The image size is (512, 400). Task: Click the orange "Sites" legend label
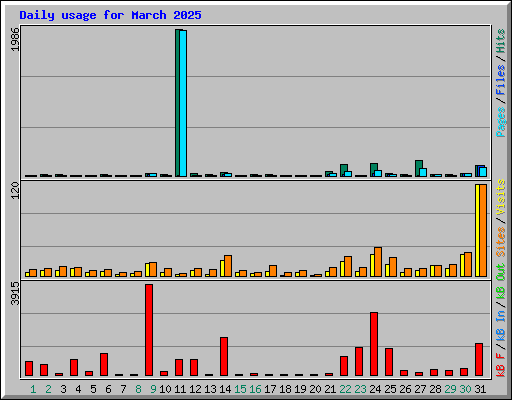point(501,242)
